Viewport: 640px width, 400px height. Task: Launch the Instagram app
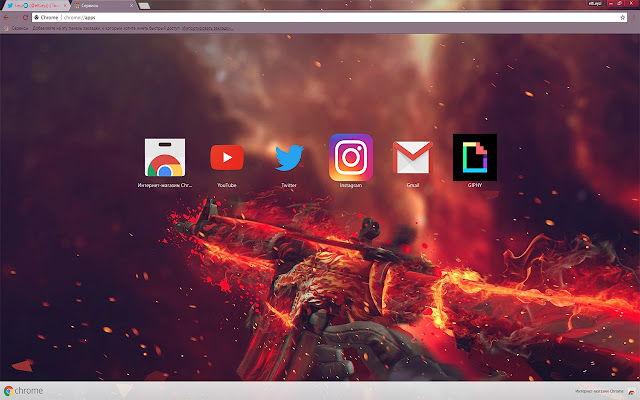(351, 157)
